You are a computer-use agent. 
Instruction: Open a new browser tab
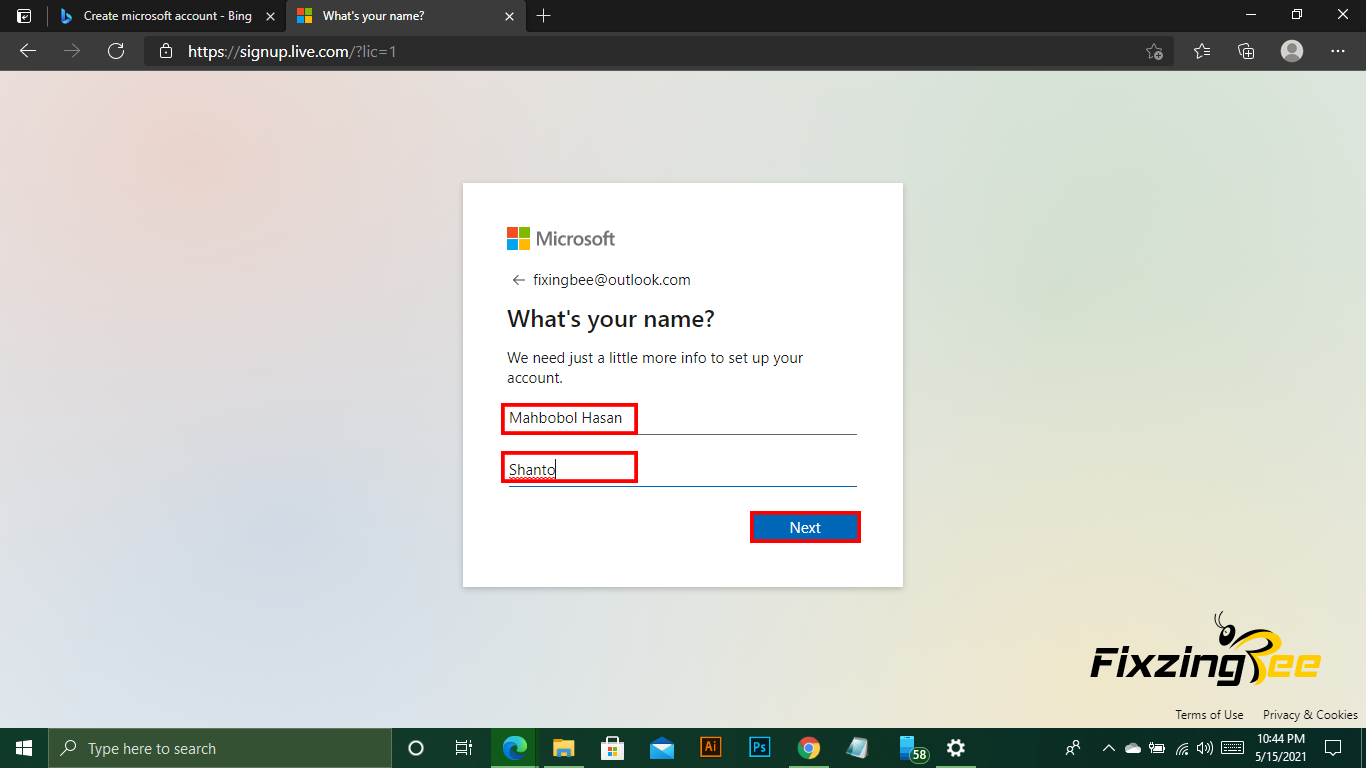coord(543,16)
